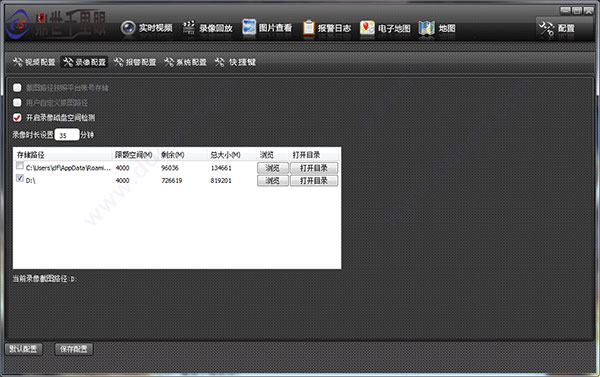Viewport: 600px width, 377px height.
Task: Click 浏览 button for the D:\ row
Action: (x=273, y=181)
